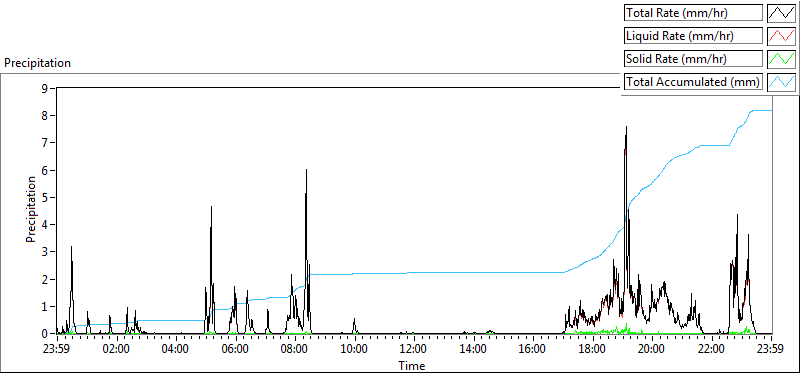Click the 12:00 time tick label
800x373 pixels.
[414, 350]
